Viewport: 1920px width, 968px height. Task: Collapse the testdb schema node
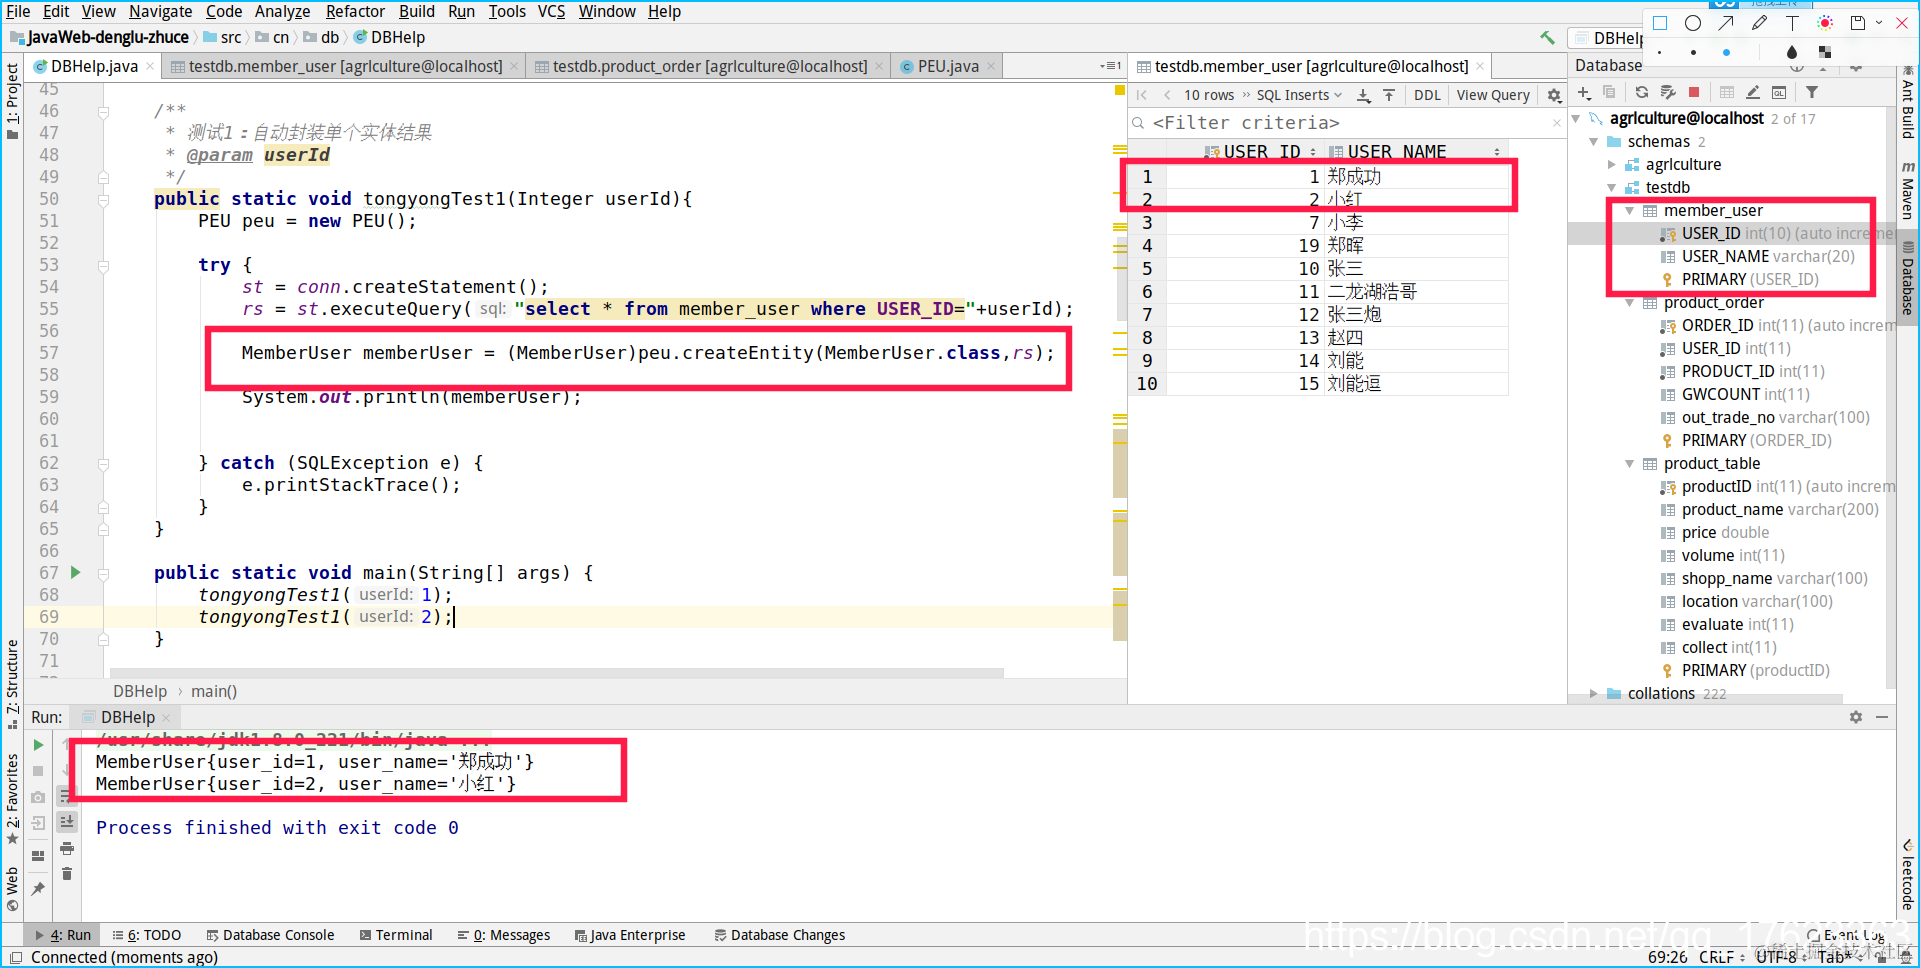[1611, 188]
